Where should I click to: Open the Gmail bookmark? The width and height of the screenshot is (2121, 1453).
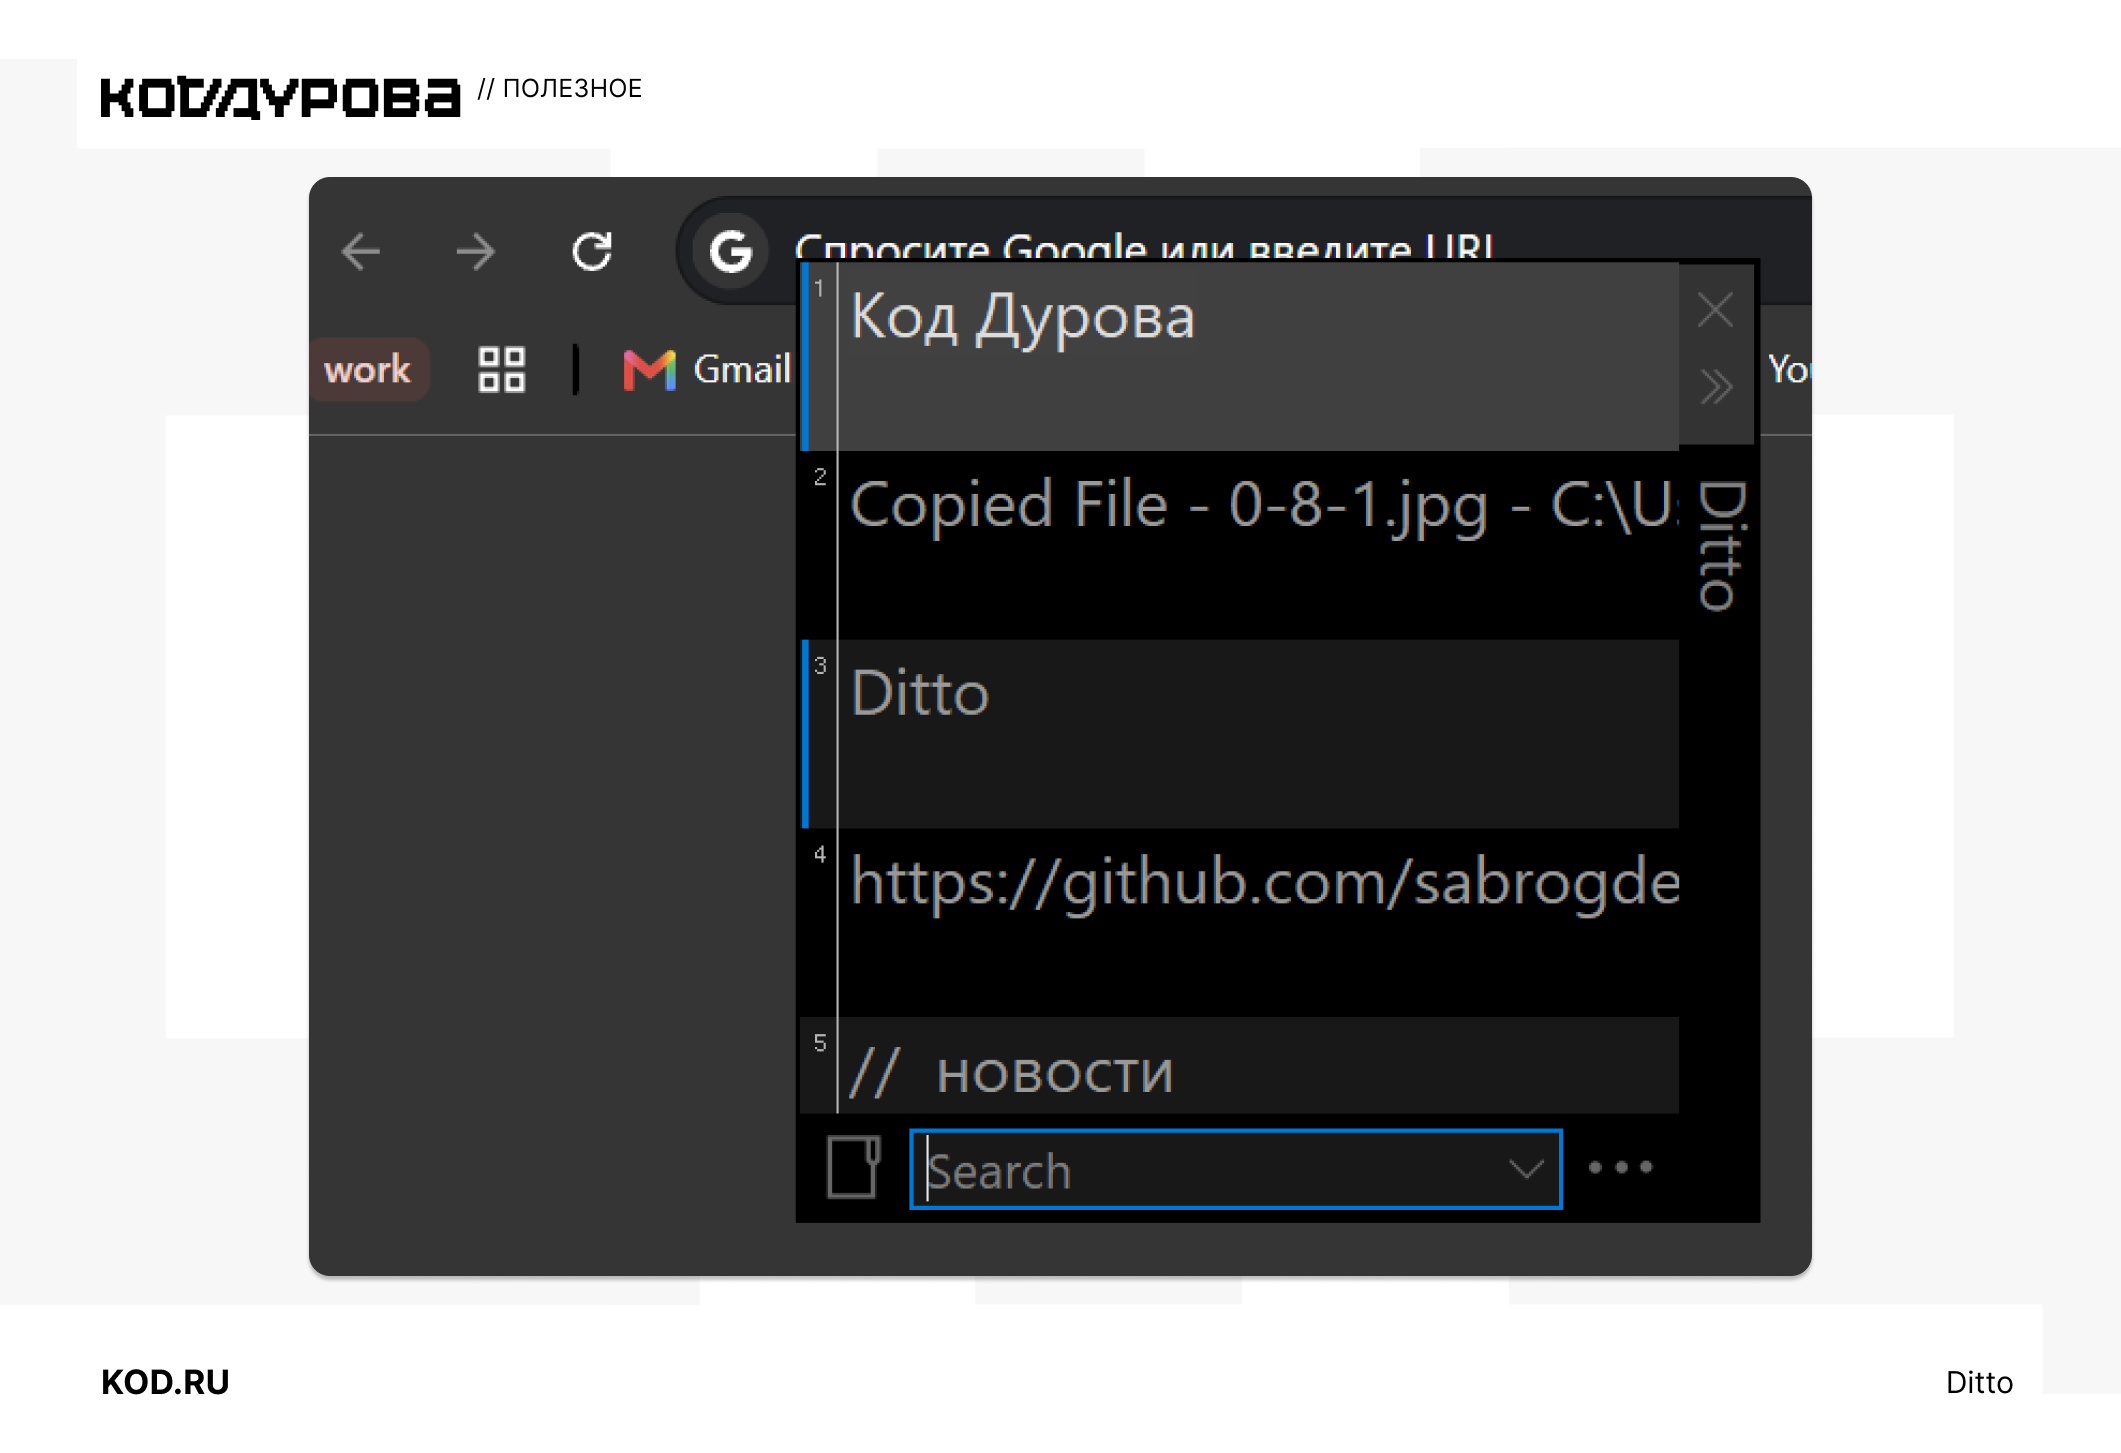click(x=708, y=370)
